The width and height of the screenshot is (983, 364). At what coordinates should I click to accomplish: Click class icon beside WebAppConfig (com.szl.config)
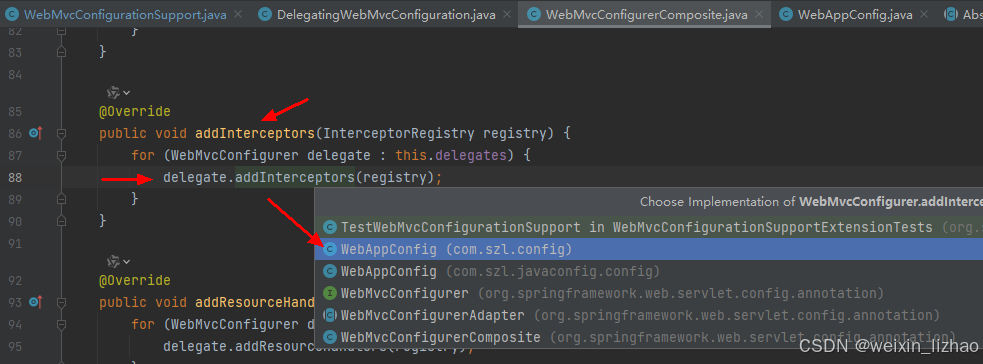pyautogui.click(x=330, y=249)
